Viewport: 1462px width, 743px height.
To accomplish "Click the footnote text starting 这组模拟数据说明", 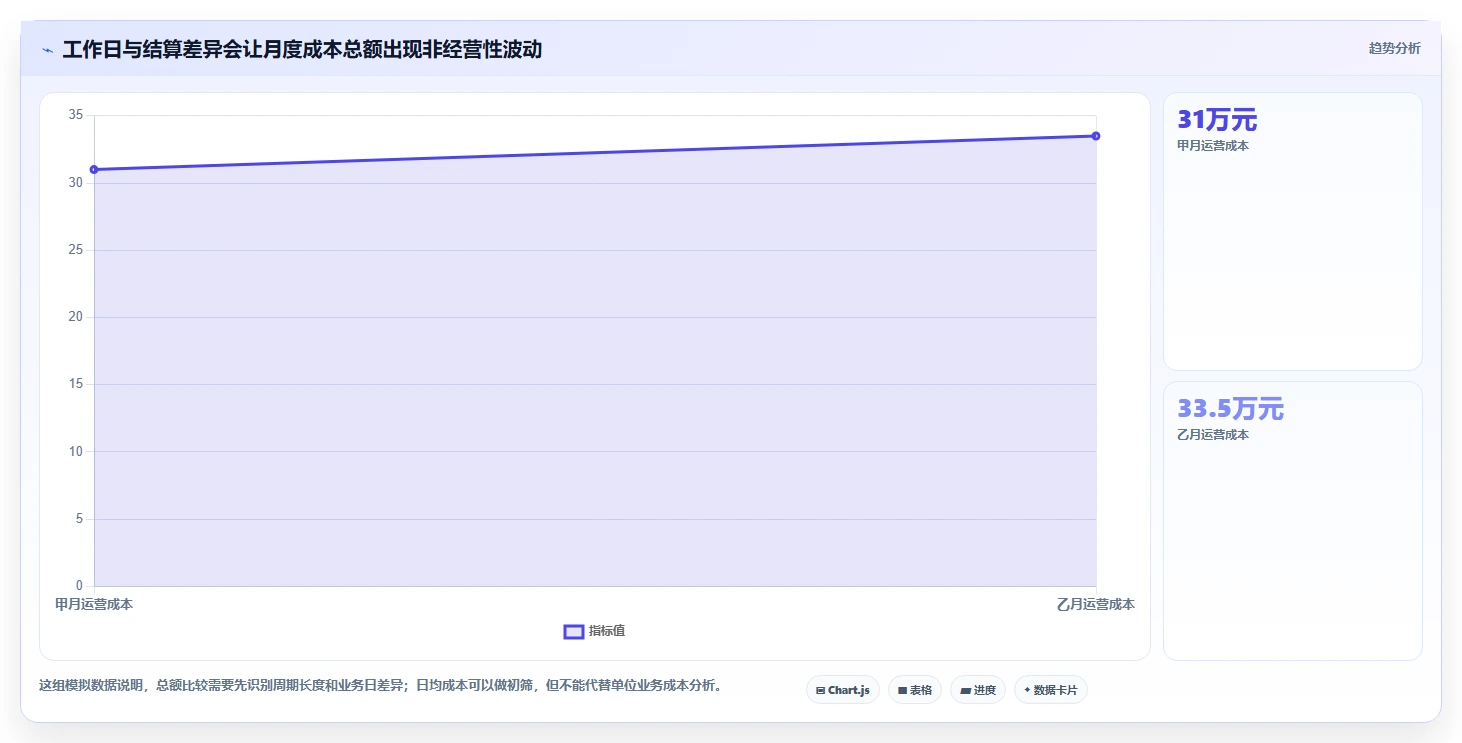I will pyautogui.click(x=380, y=686).
